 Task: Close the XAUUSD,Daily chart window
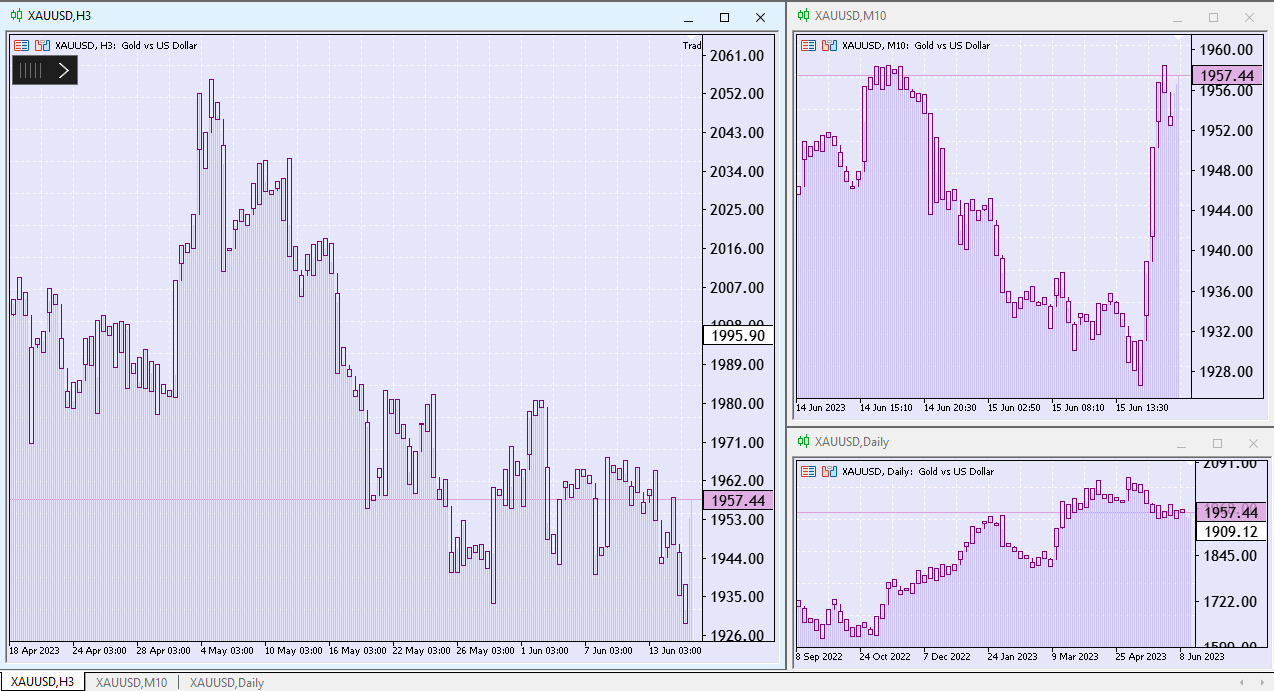[1252, 443]
